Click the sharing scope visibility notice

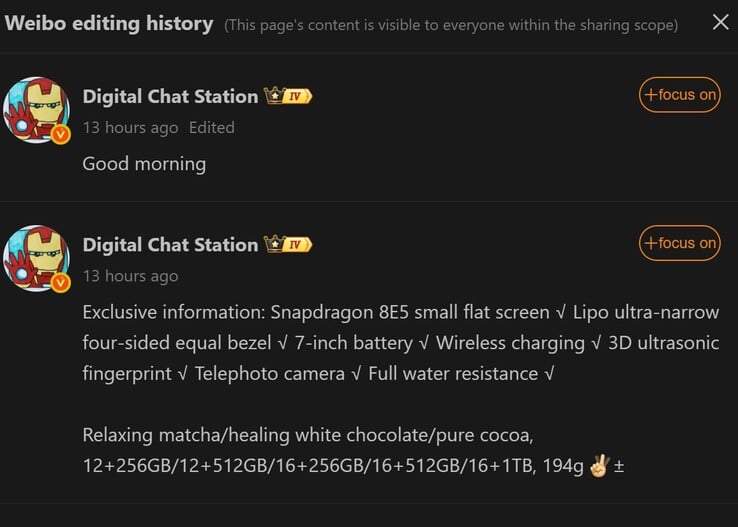pyautogui.click(x=451, y=24)
